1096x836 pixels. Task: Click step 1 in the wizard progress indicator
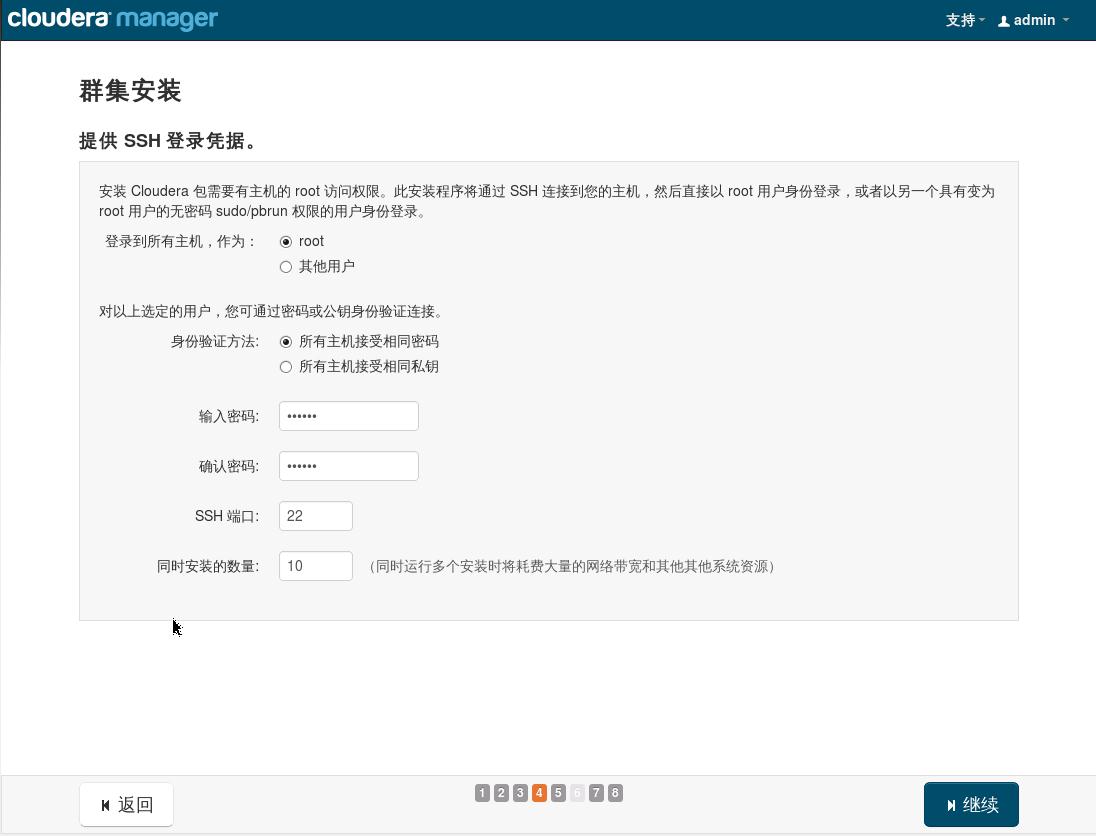pos(481,792)
